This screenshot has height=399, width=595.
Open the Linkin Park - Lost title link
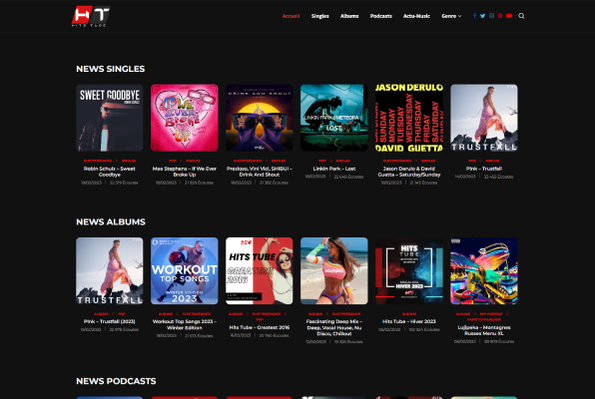point(334,169)
